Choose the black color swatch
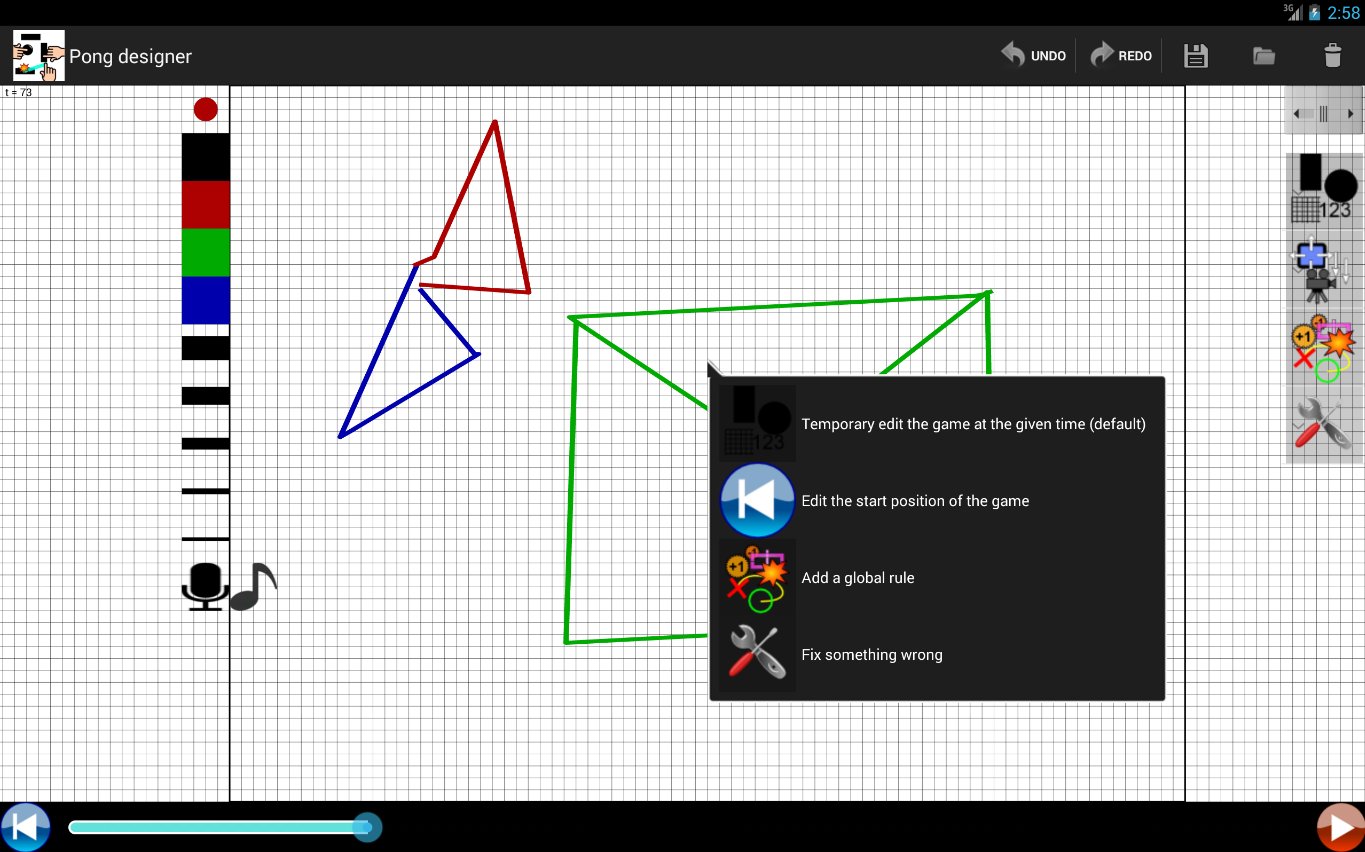This screenshot has width=1365, height=852. click(x=205, y=157)
